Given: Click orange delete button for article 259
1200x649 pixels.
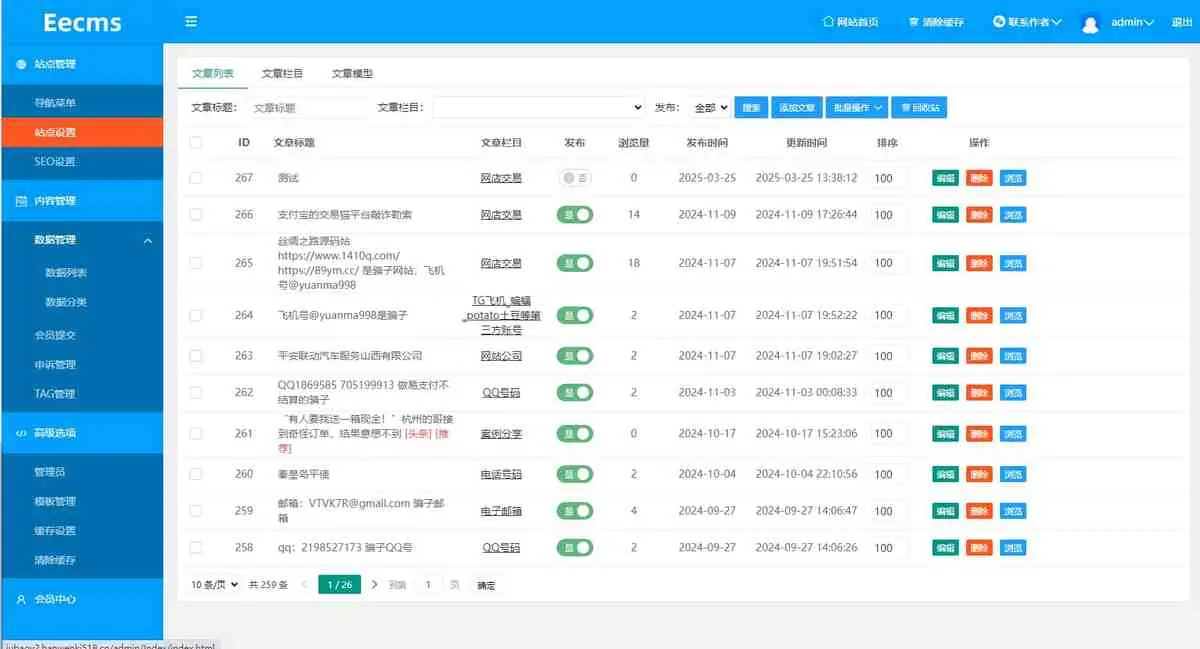Looking at the screenshot, I should pyautogui.click(x=979, y=511).
